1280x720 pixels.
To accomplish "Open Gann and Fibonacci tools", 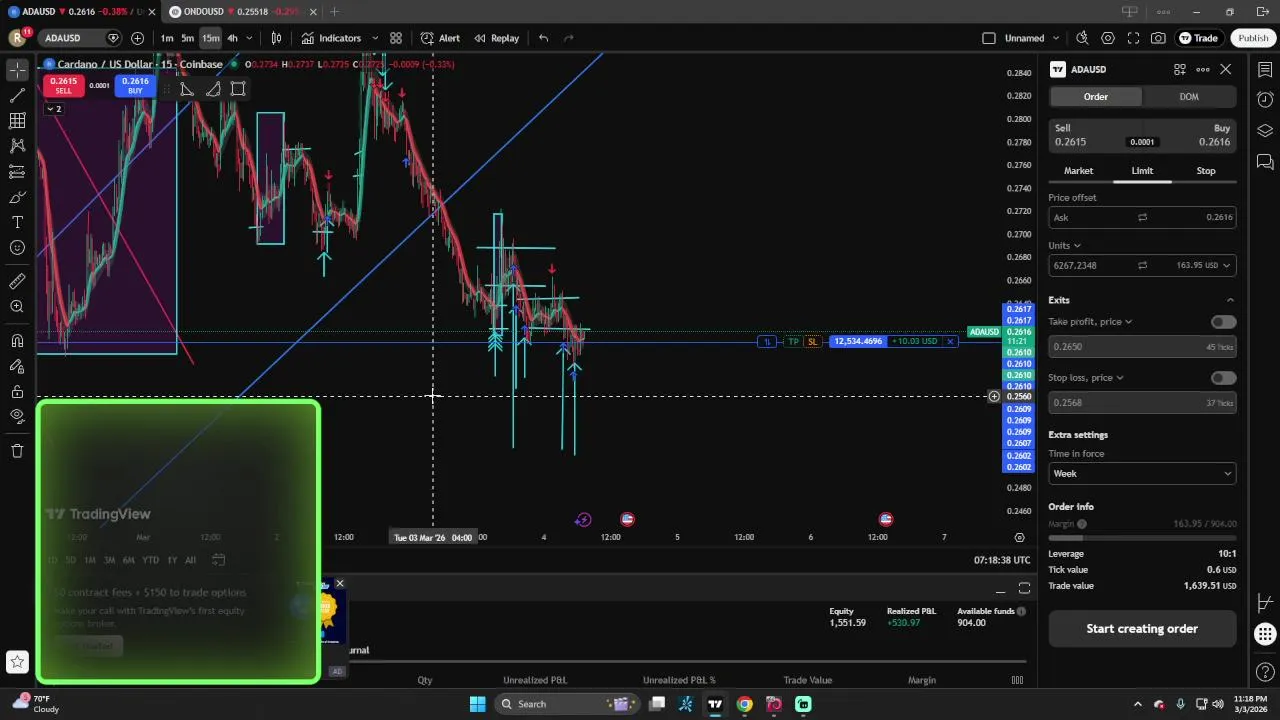I will 17,121.
